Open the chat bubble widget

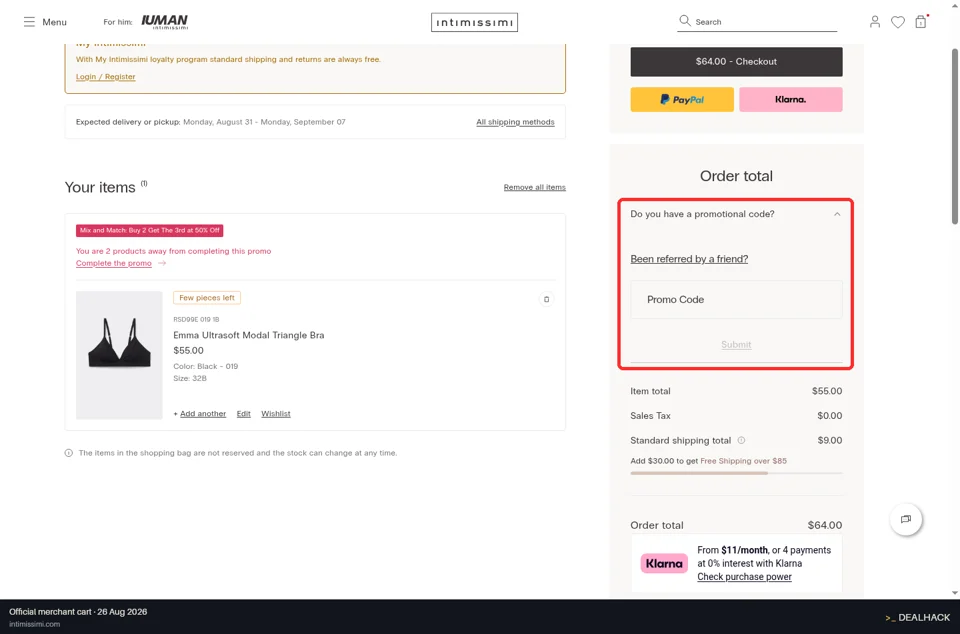(906, 519)
